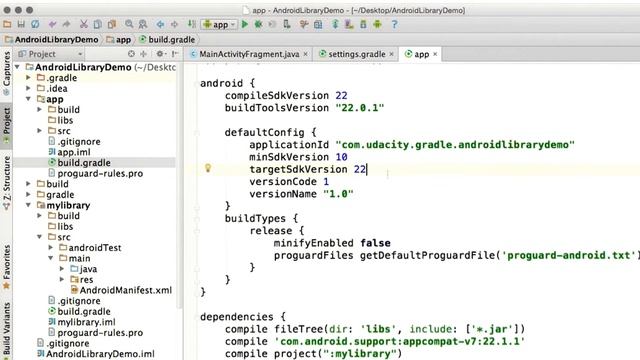Close the app editor tab
Screen dimensions: 640x360
tap(435, 54)
